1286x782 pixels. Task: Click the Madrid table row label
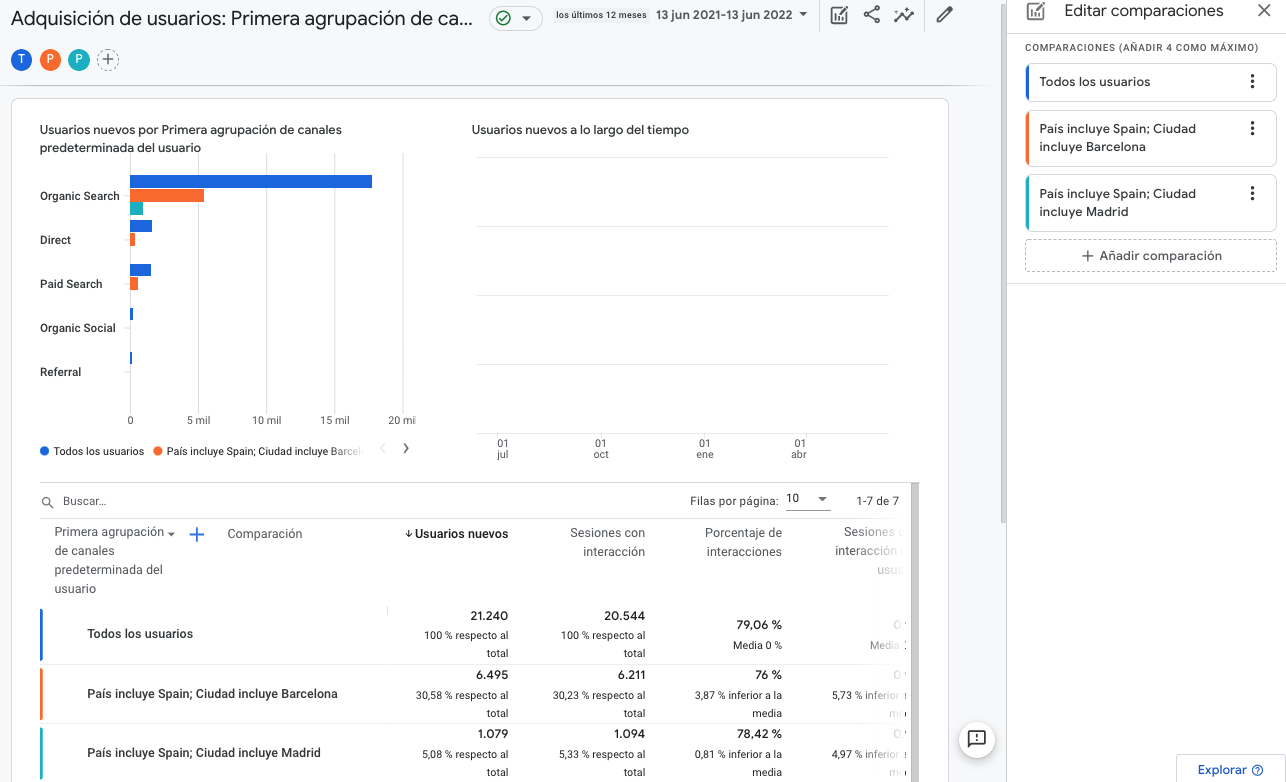[204, 753]
